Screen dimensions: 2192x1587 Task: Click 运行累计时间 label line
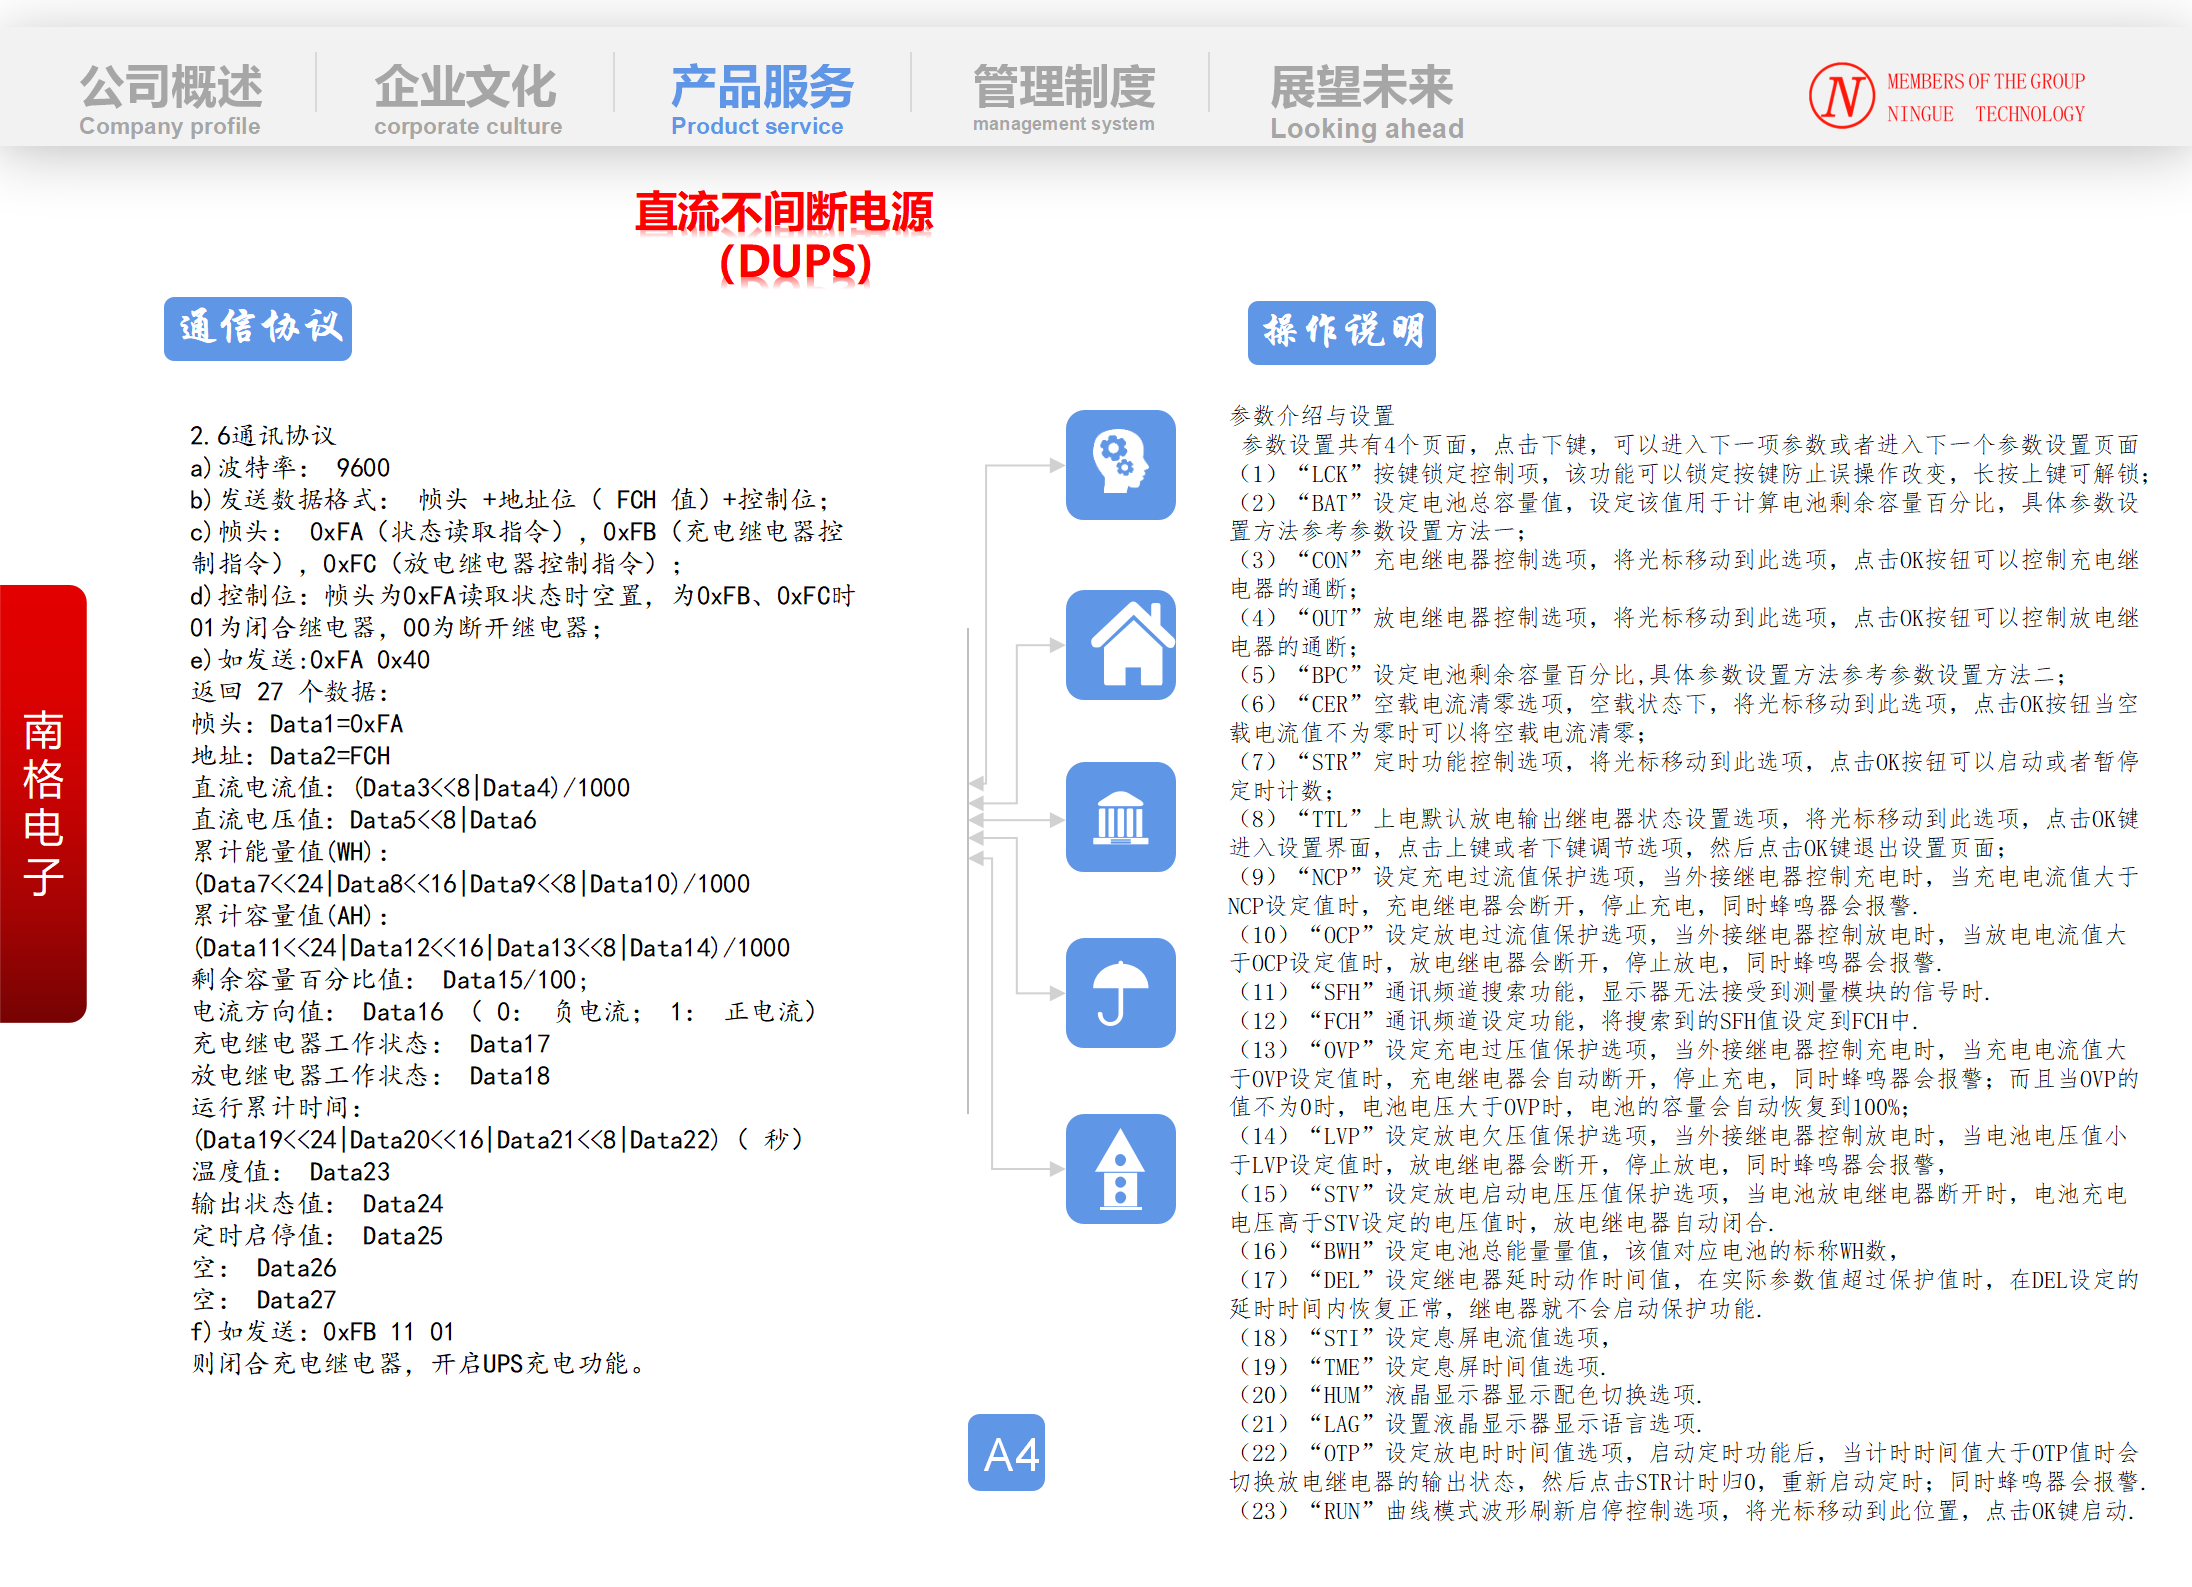click(277, 1108)
